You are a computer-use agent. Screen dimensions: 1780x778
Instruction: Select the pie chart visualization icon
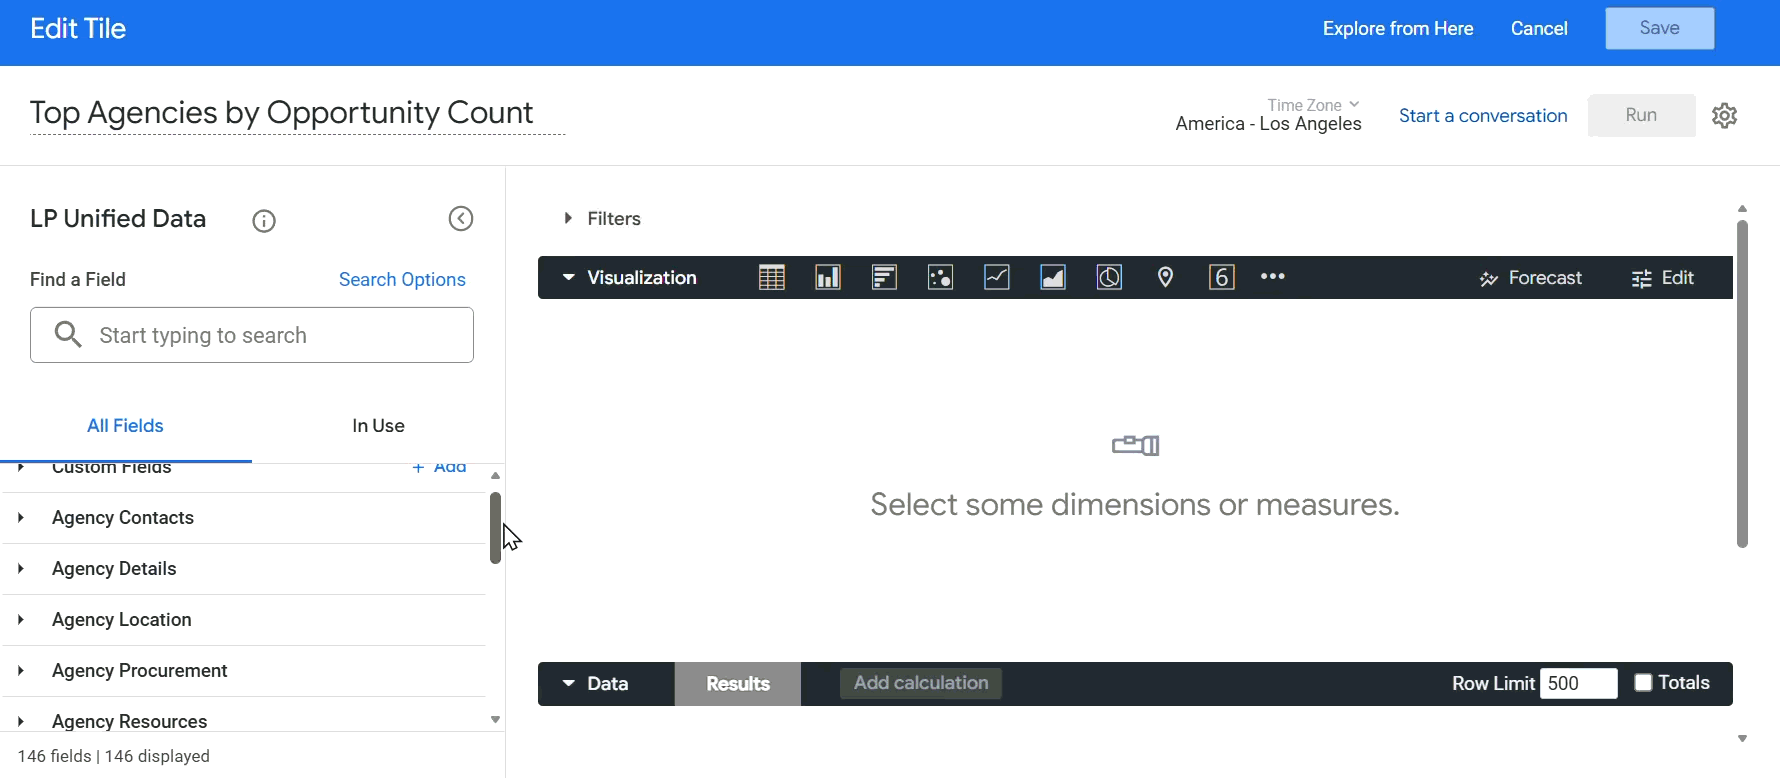pos(1109,278)
